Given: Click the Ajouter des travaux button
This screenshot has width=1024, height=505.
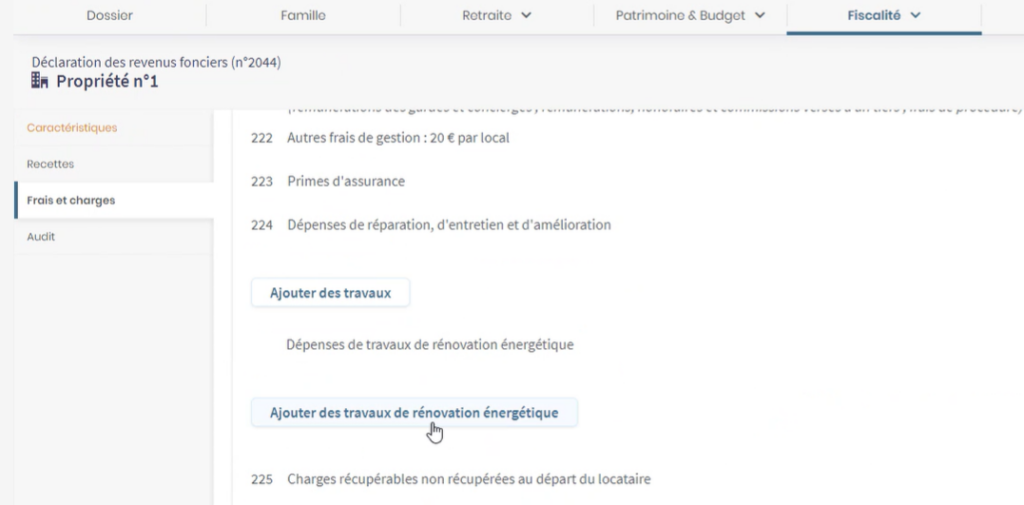Looking at the screenshot, I should (330, 293).
